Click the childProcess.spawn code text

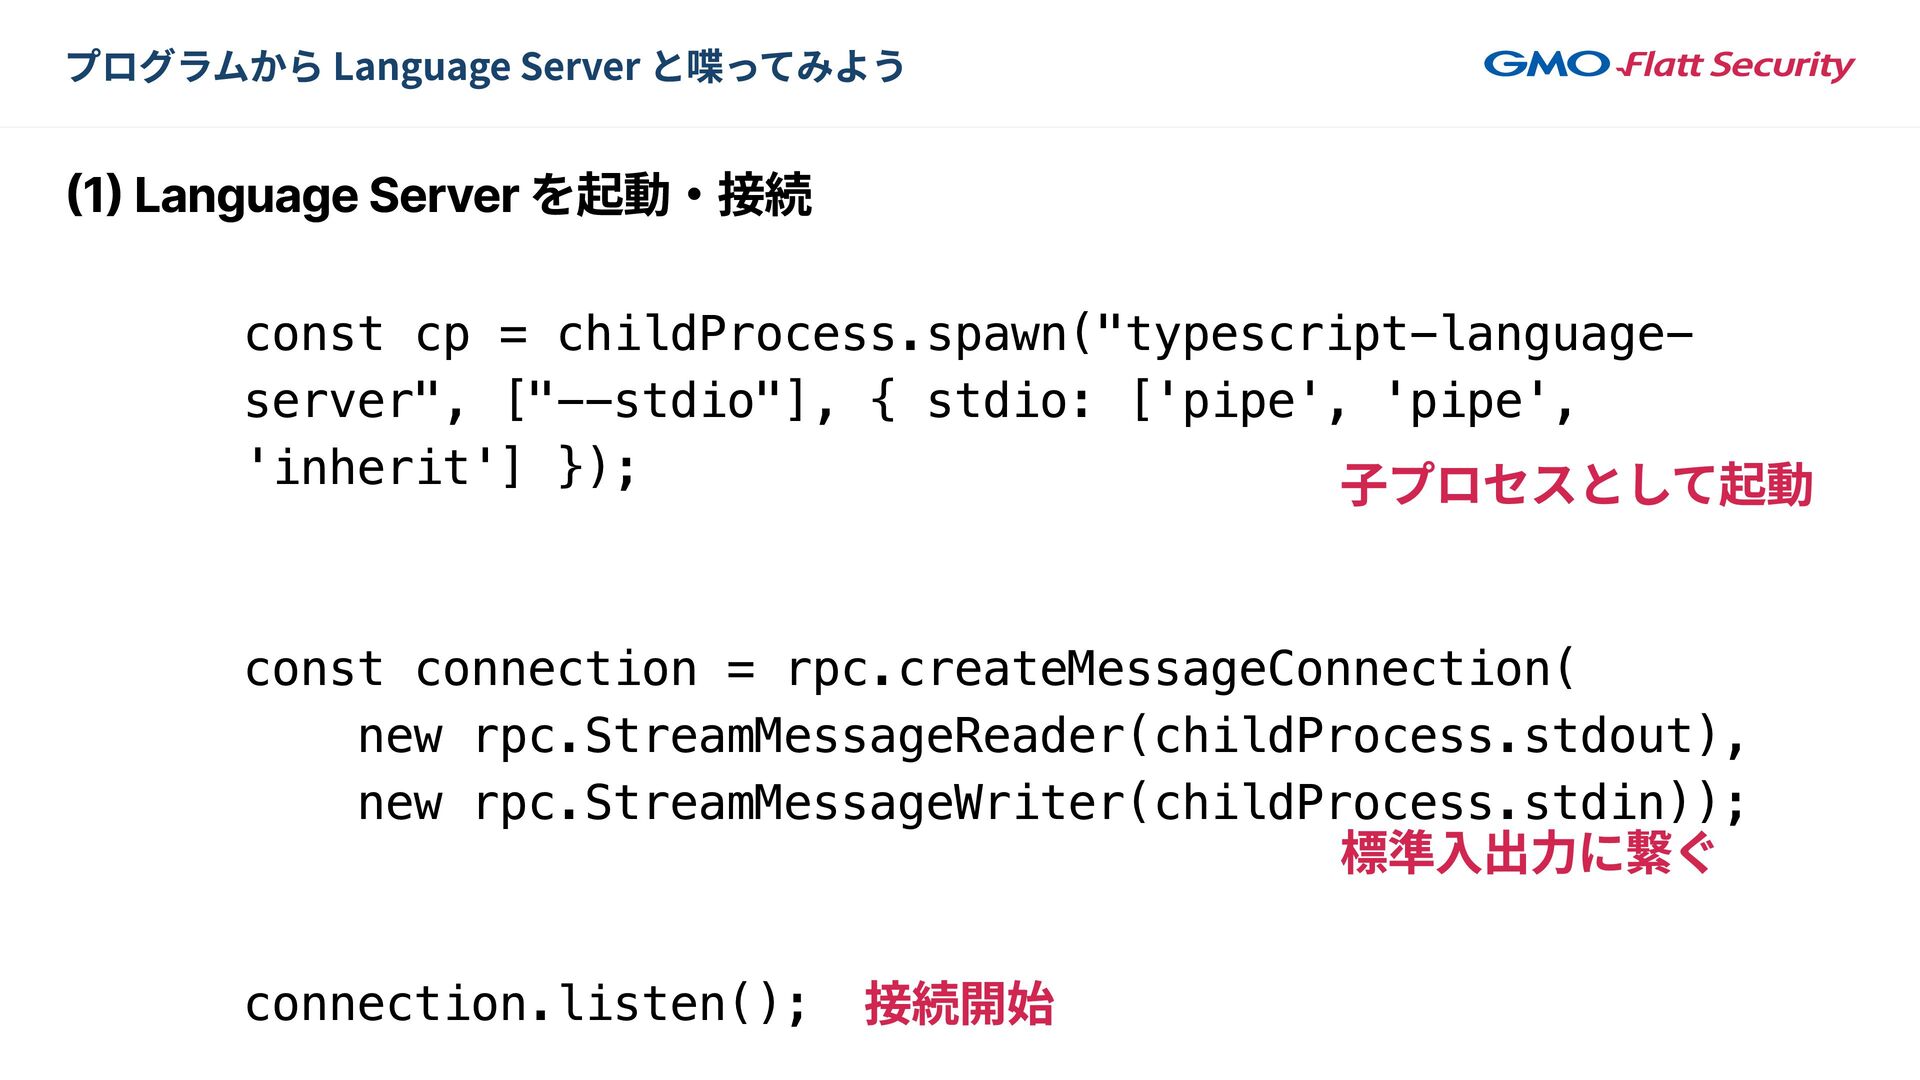[812, 334]
